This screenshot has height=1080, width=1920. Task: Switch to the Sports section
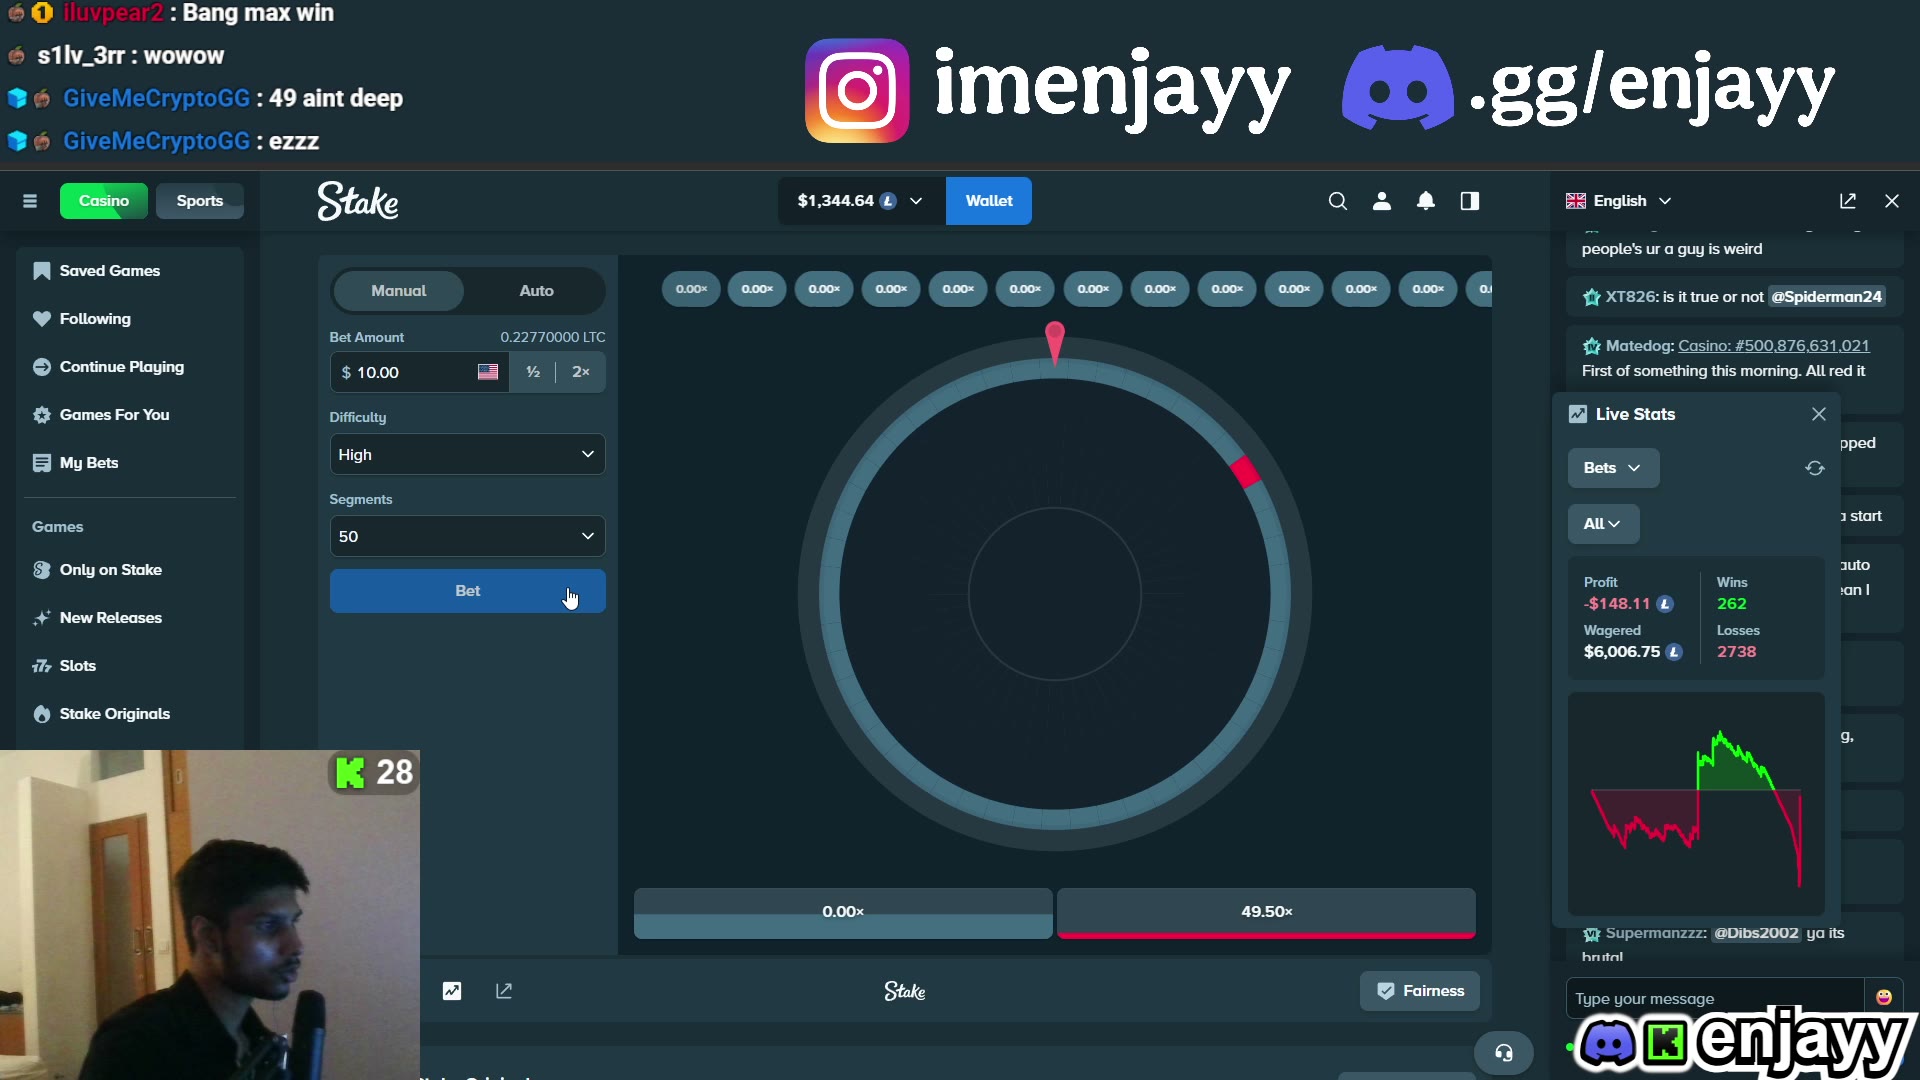tap(200, 201)
